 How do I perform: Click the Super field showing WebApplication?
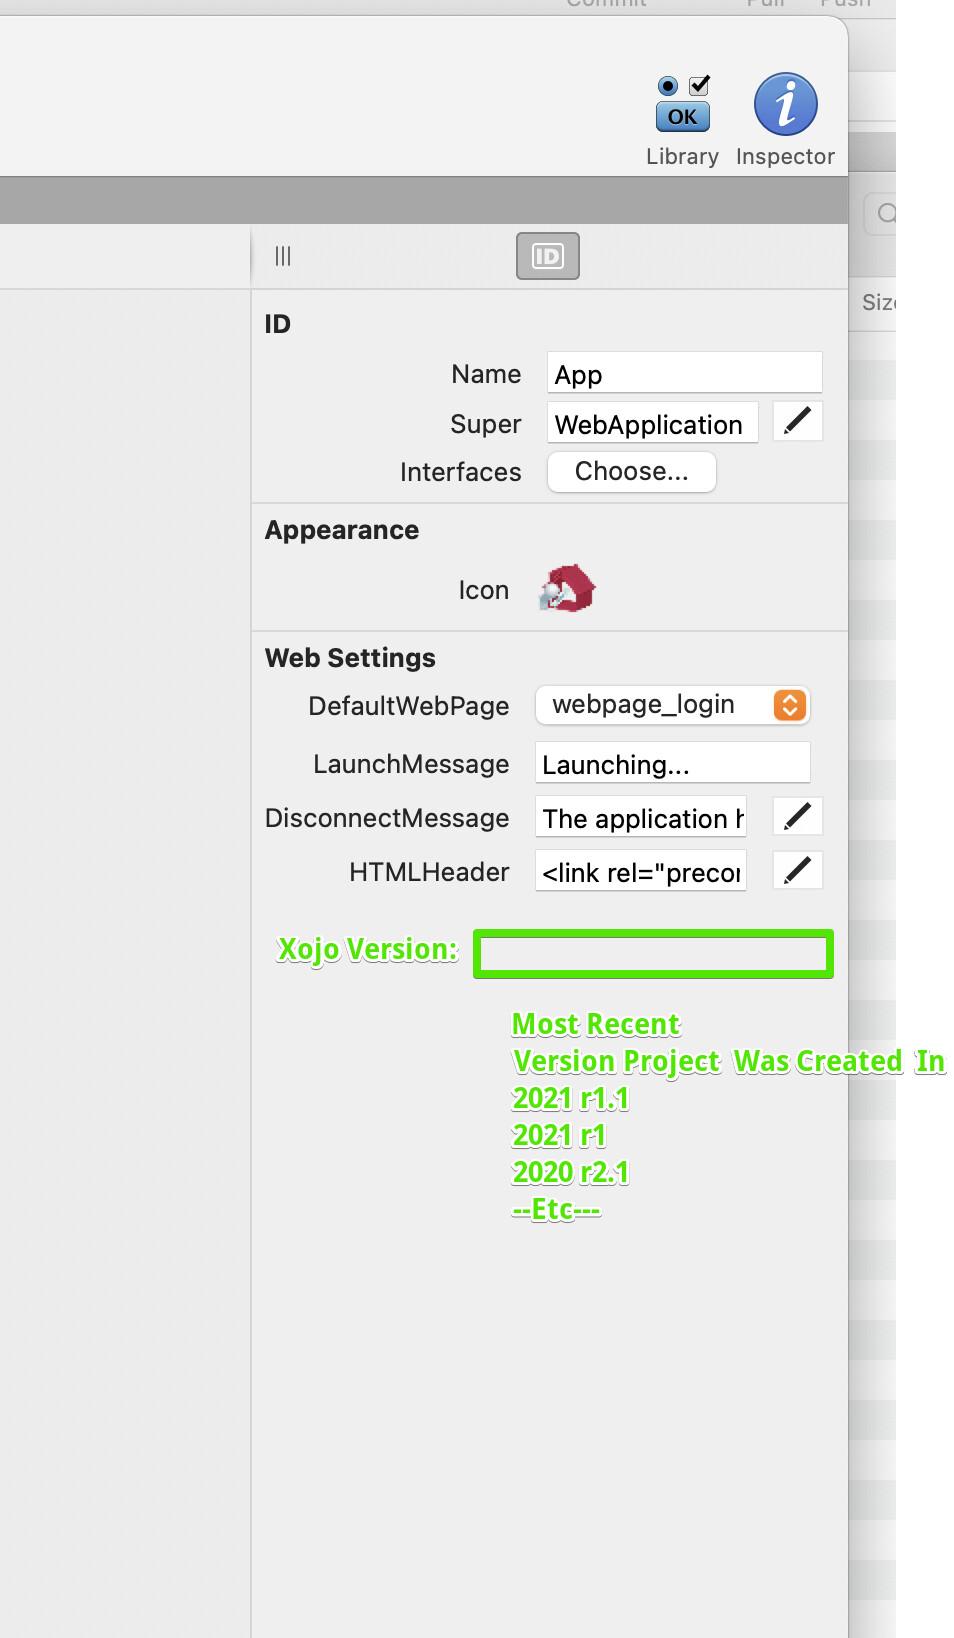653,423
